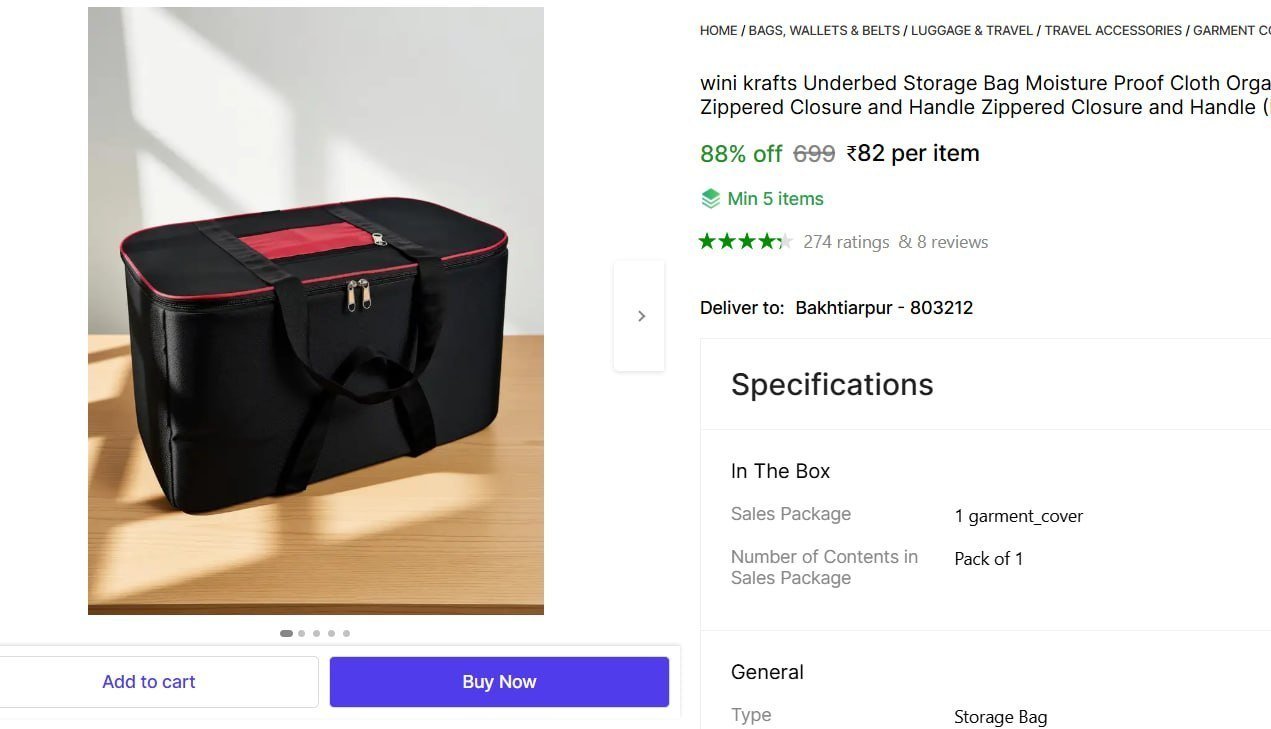Open the 274 ratings link
This screenshot has height=729, width=1271.
846,242
